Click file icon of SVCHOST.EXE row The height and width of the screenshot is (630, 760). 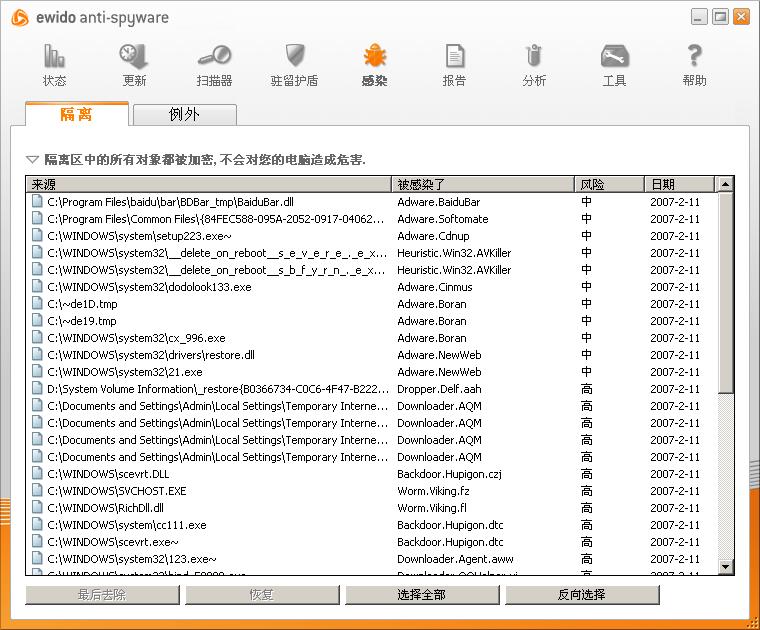pos(37,490)
